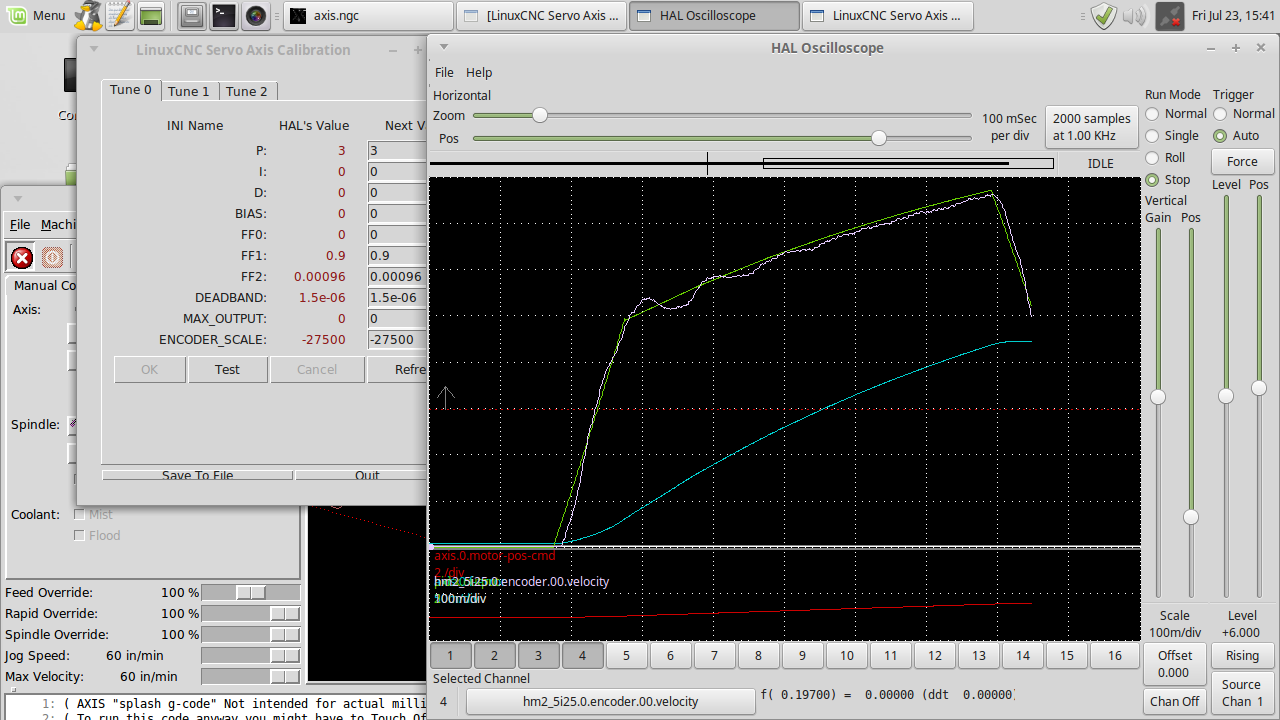1280x720 pixels.
Task: Click the sound volume tray icon
Action: coord(1134,16)
